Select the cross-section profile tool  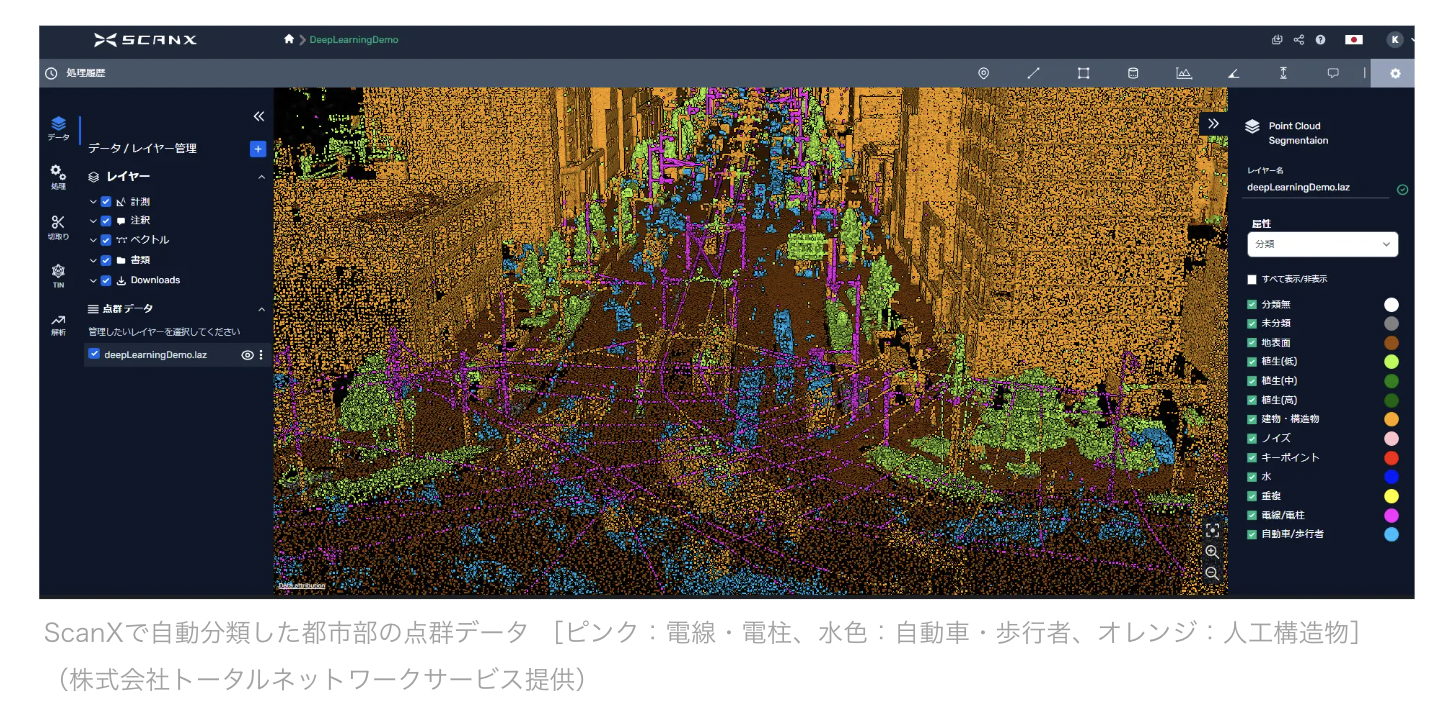click(x=1184, y=73)
